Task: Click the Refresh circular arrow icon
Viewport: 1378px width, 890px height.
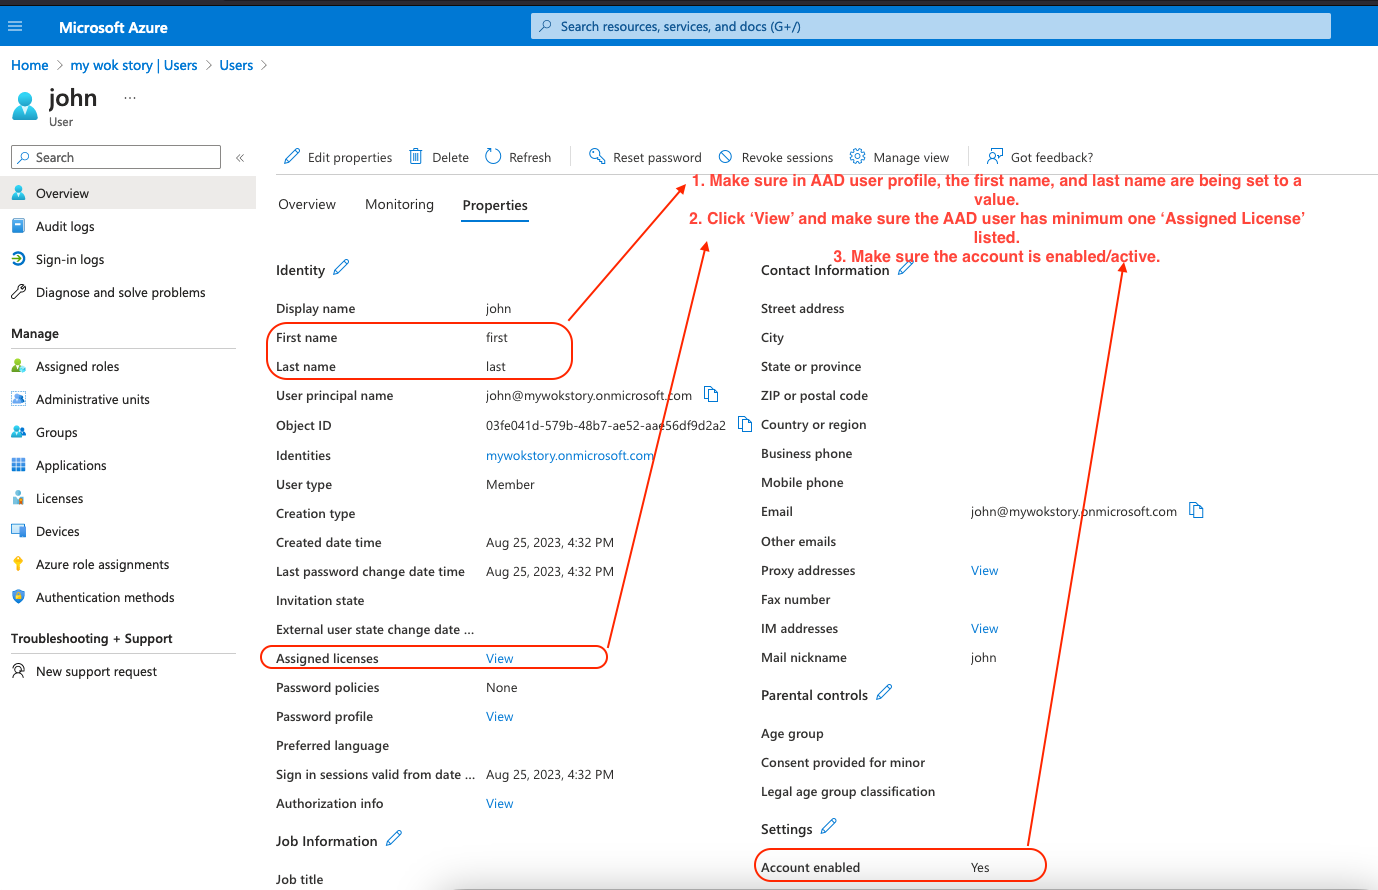Action: pyautogui.click(x=493, y=156)
